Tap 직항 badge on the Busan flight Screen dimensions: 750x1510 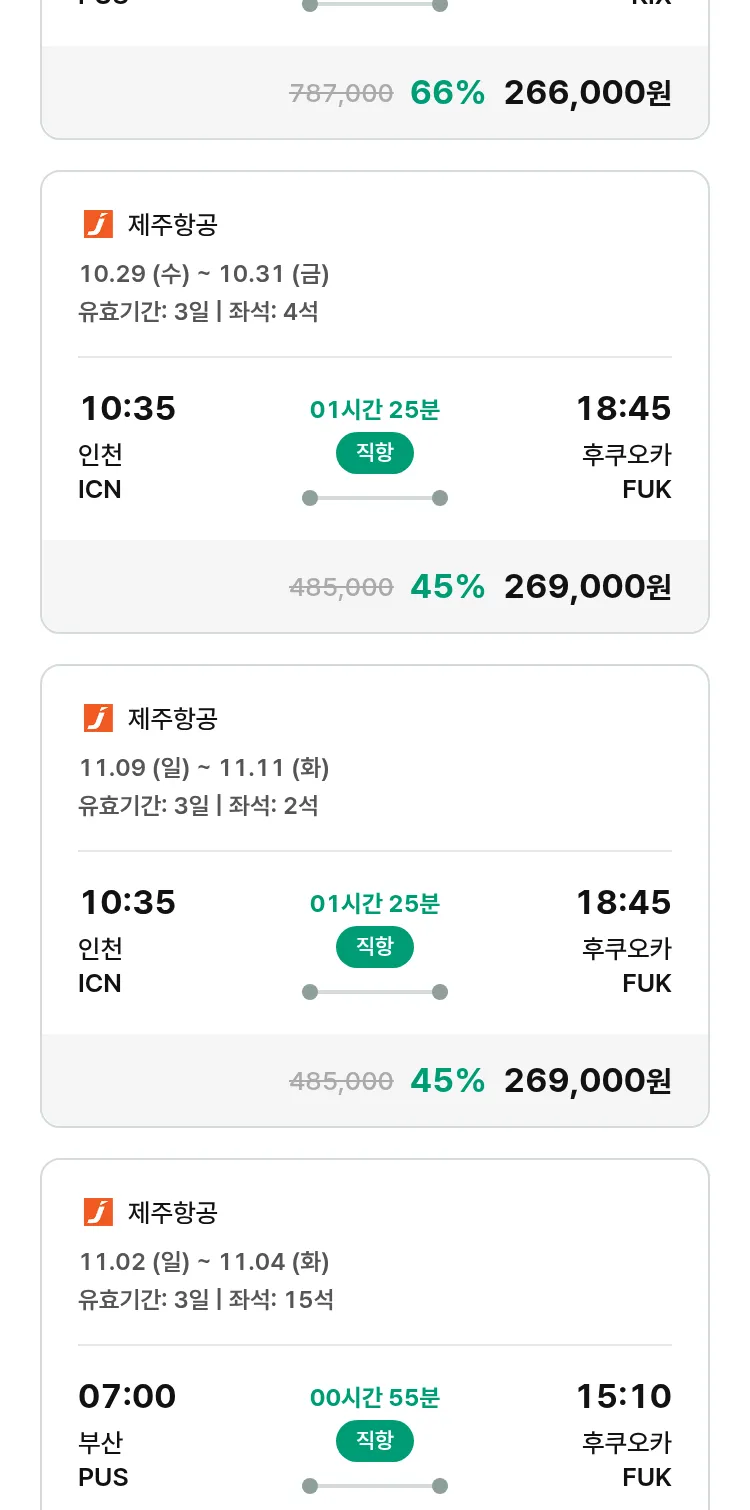pos(374,1441)
